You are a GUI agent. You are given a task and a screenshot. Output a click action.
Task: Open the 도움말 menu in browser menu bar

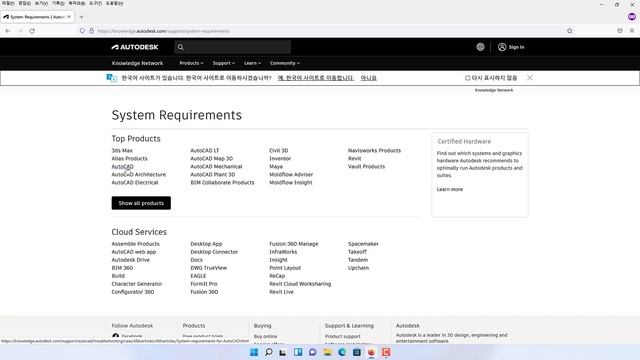pos(115,3)
